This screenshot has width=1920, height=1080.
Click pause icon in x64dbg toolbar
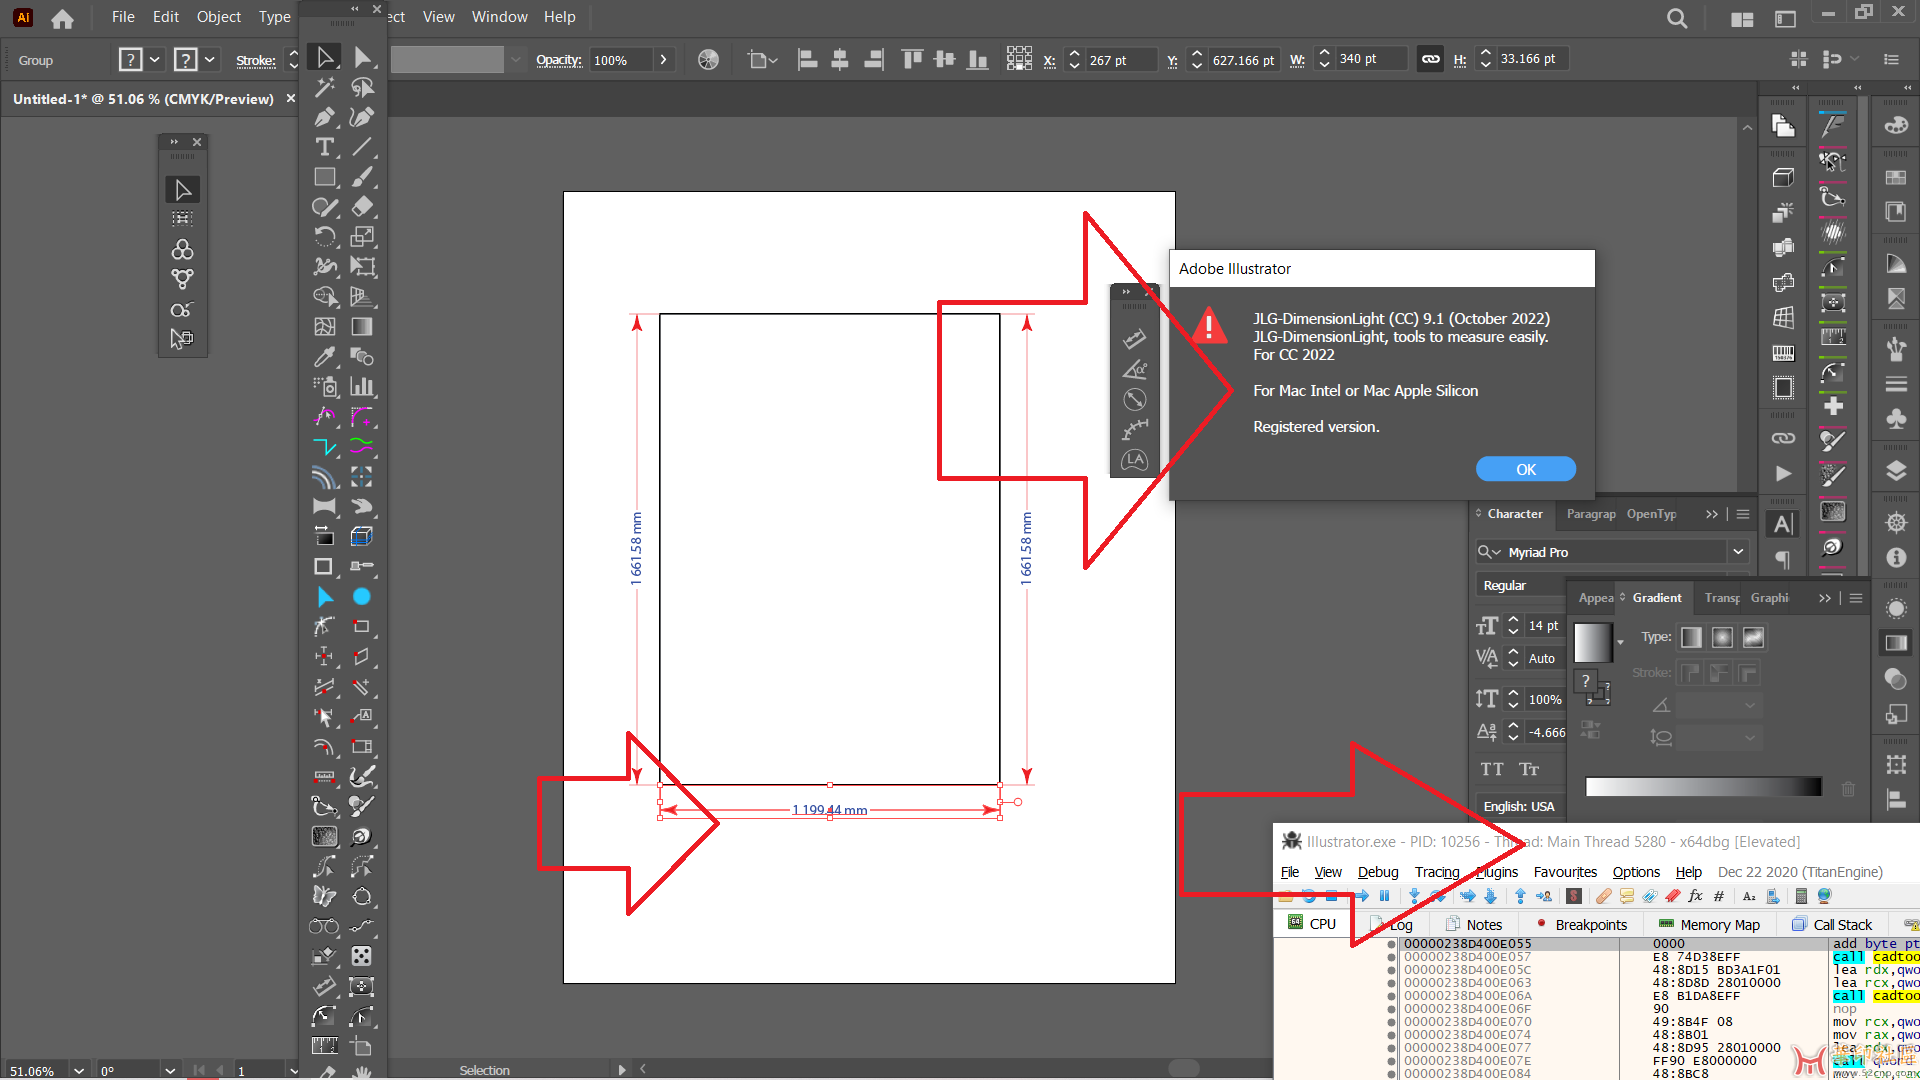click(1384, 896)
